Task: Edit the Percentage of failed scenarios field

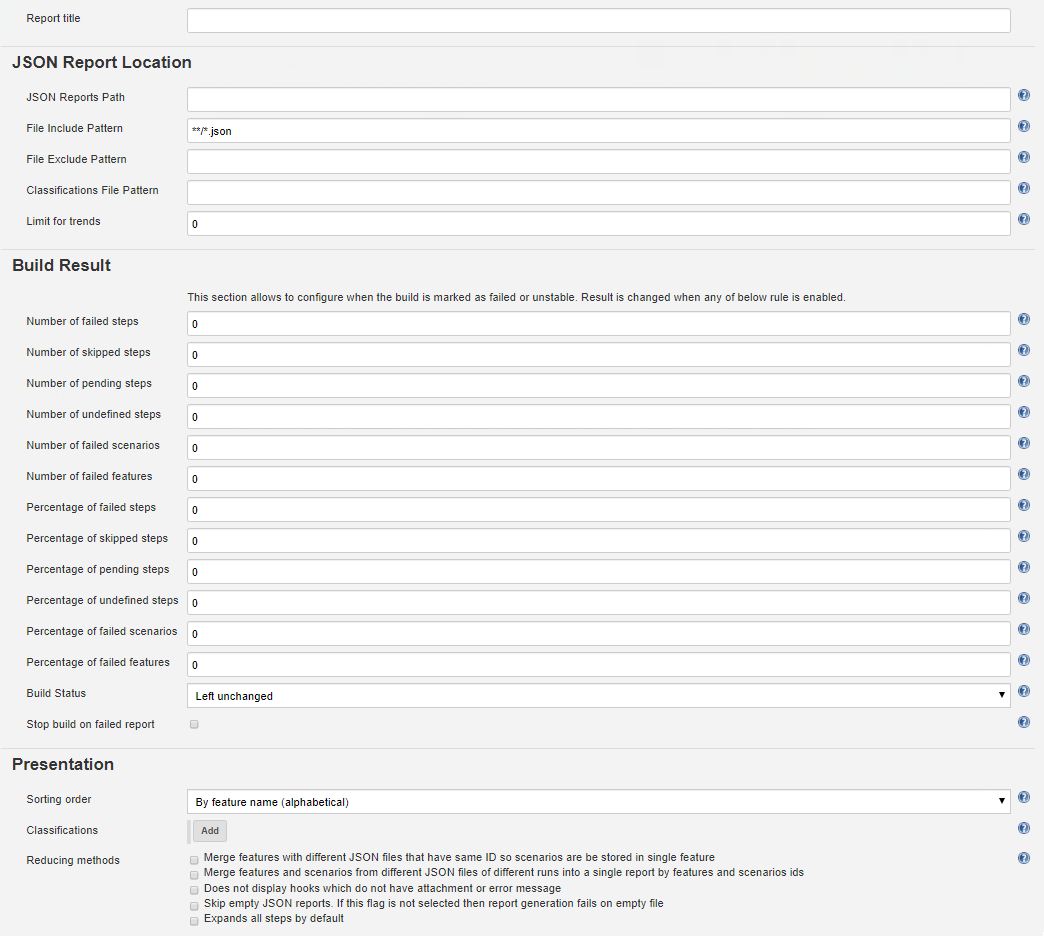Action: point(599,633)
